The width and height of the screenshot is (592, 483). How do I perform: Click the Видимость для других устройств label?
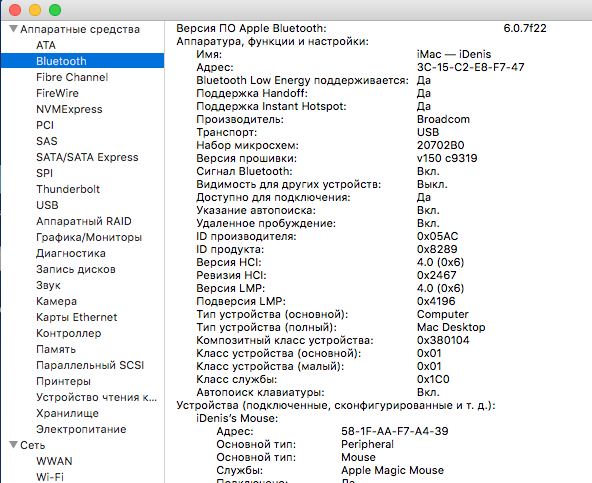[x=289, y=184]
